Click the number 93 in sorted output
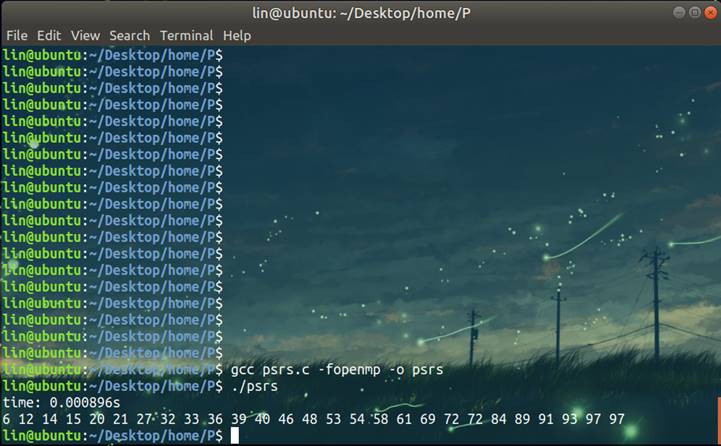 coord(570,419)
